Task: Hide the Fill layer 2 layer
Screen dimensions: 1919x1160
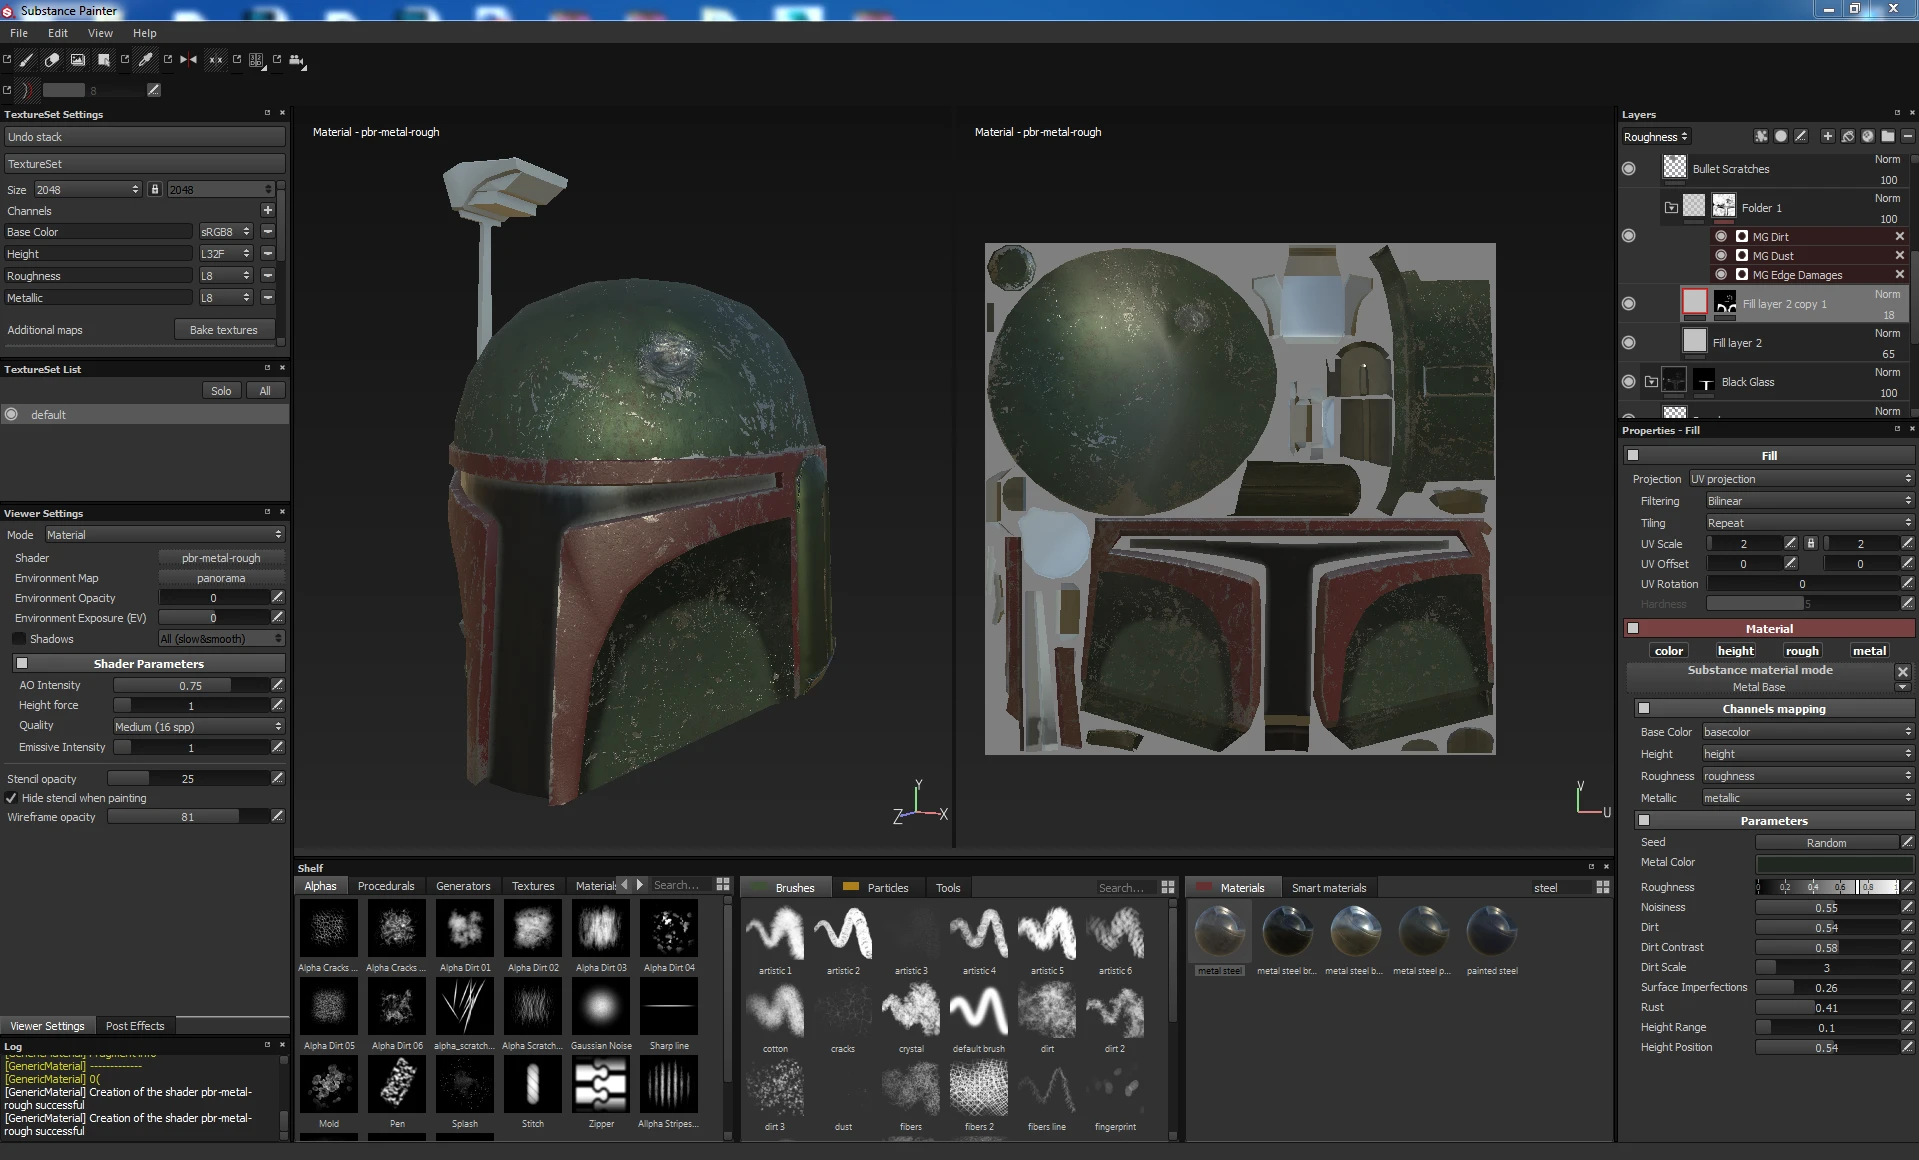Action: [1629, 342]
